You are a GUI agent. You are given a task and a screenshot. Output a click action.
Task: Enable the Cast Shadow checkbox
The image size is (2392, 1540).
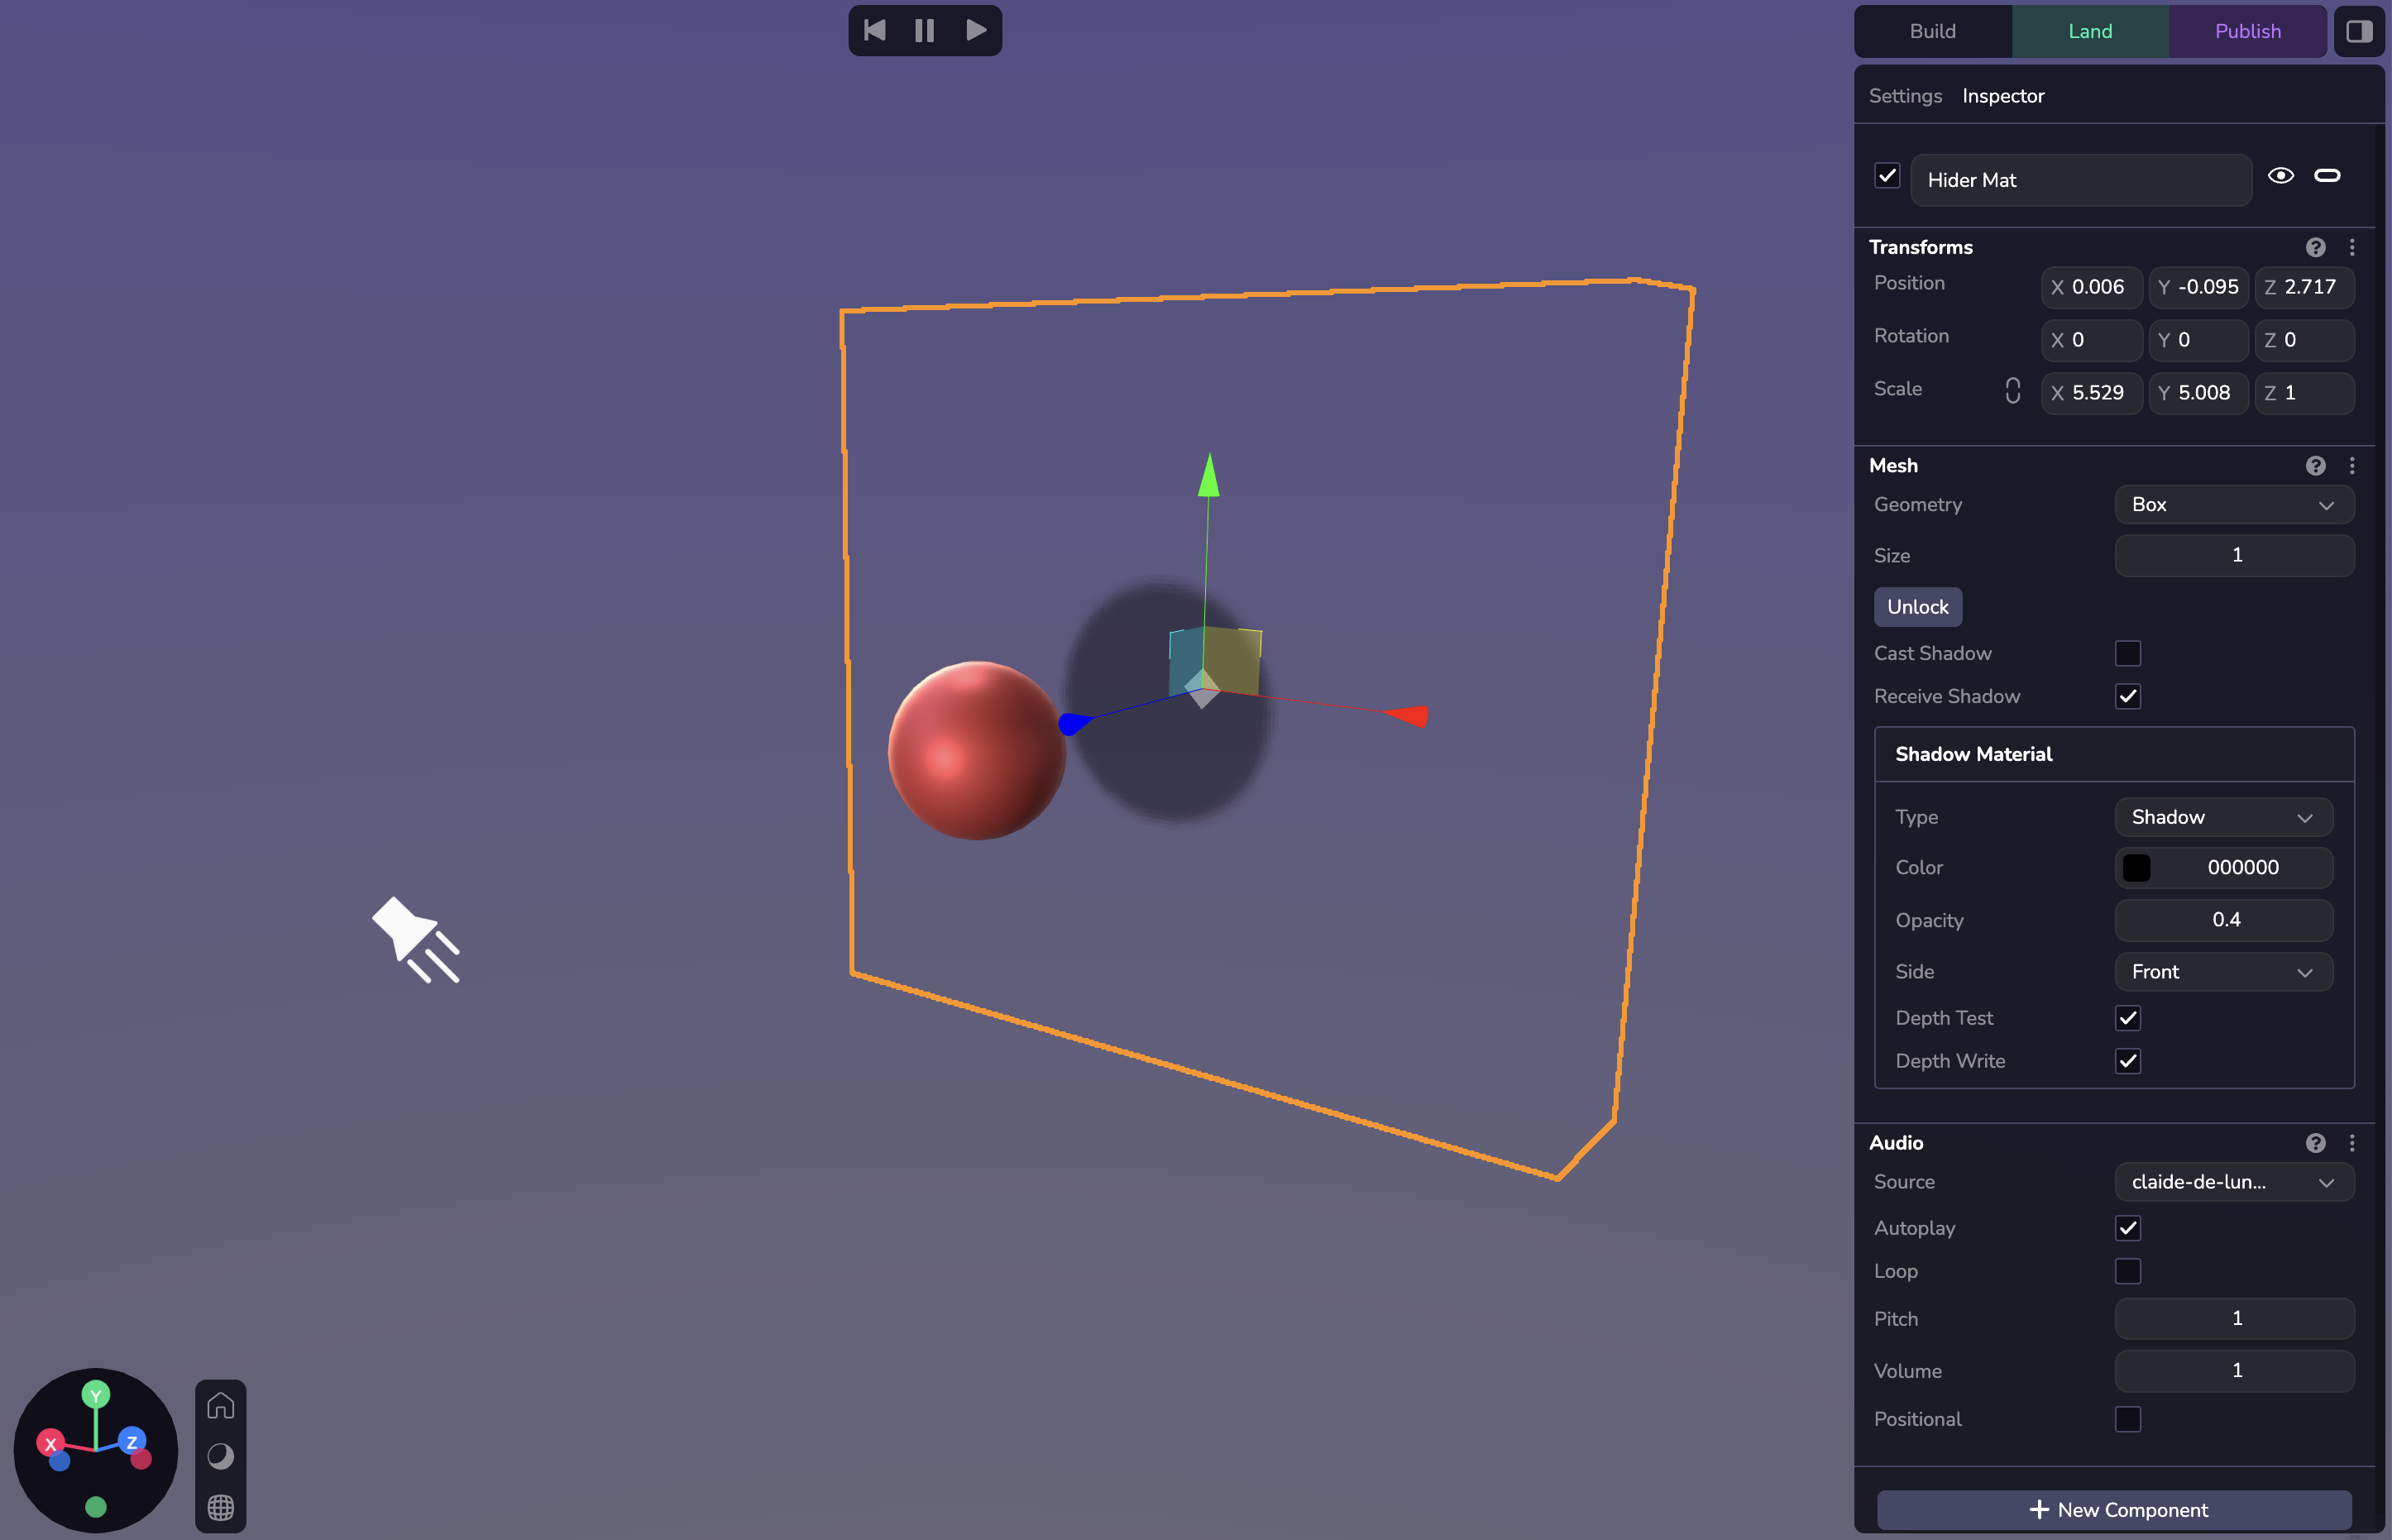click(x=2127, y=653)
